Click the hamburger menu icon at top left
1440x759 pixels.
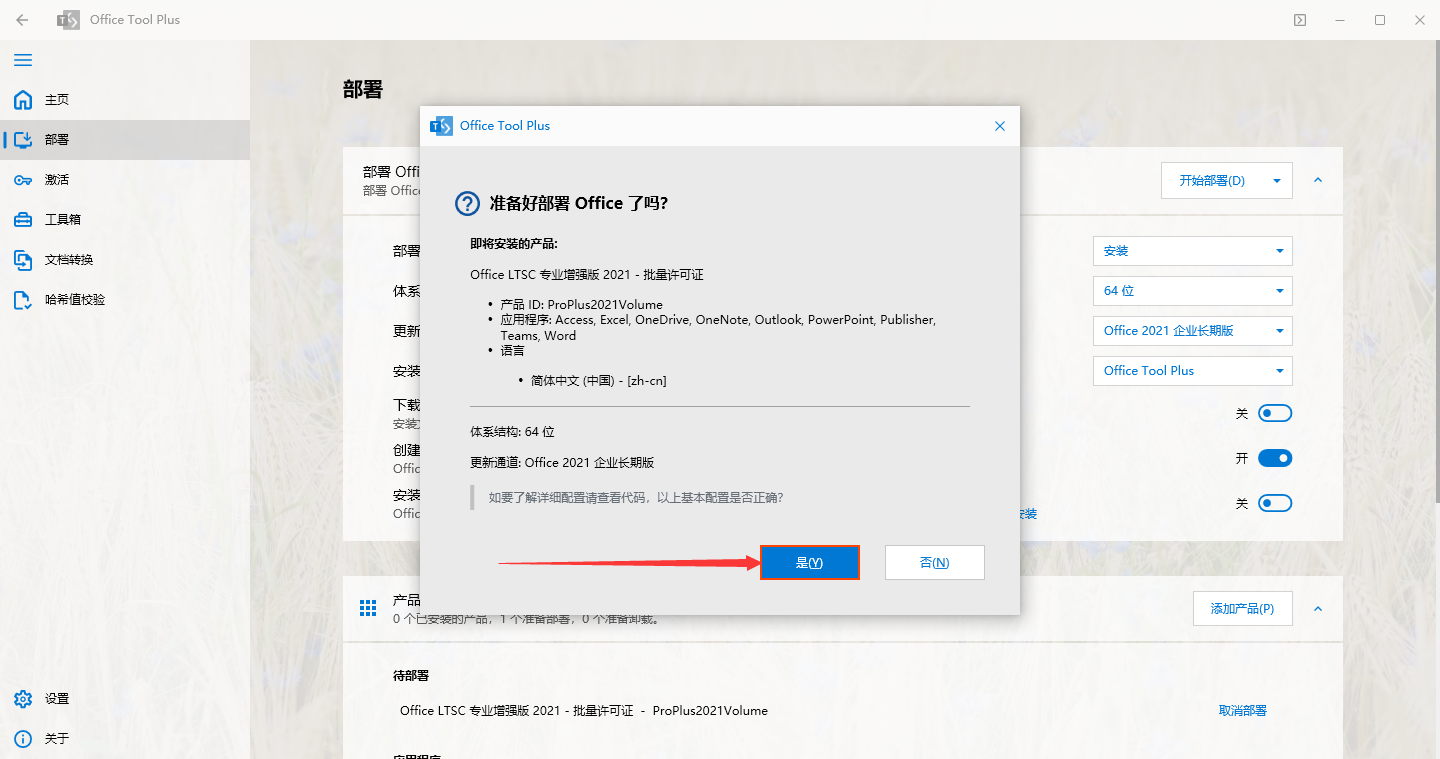[23, 60]
